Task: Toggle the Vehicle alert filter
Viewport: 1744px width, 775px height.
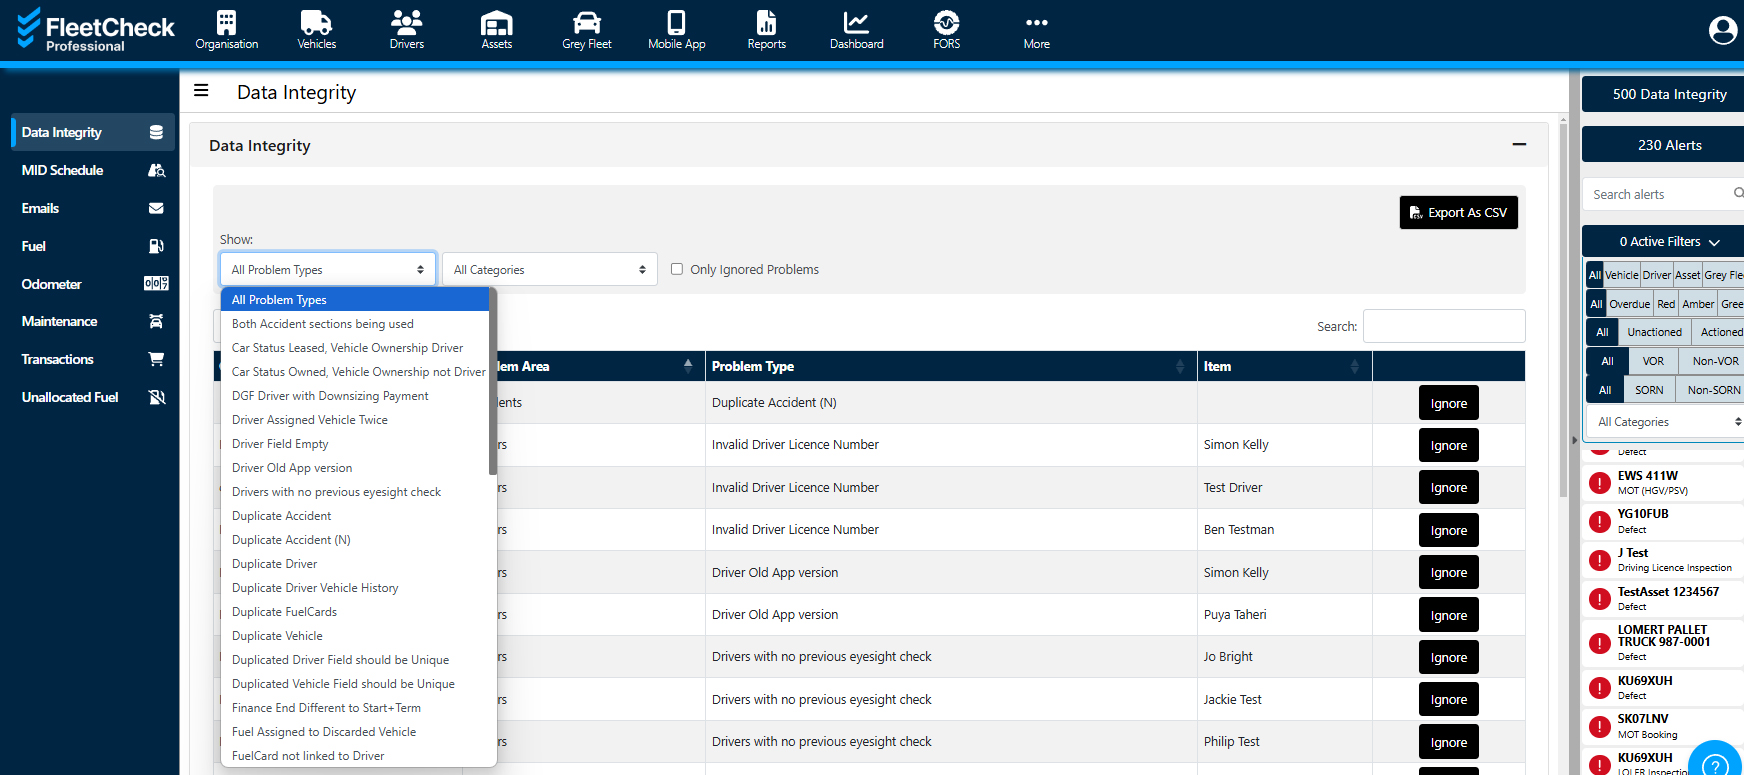Action: (1621, 275)
